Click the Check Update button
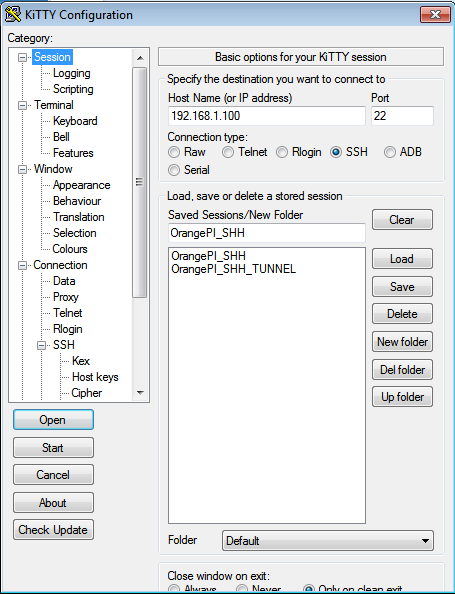455x594 pixels. tap(53, 530)
